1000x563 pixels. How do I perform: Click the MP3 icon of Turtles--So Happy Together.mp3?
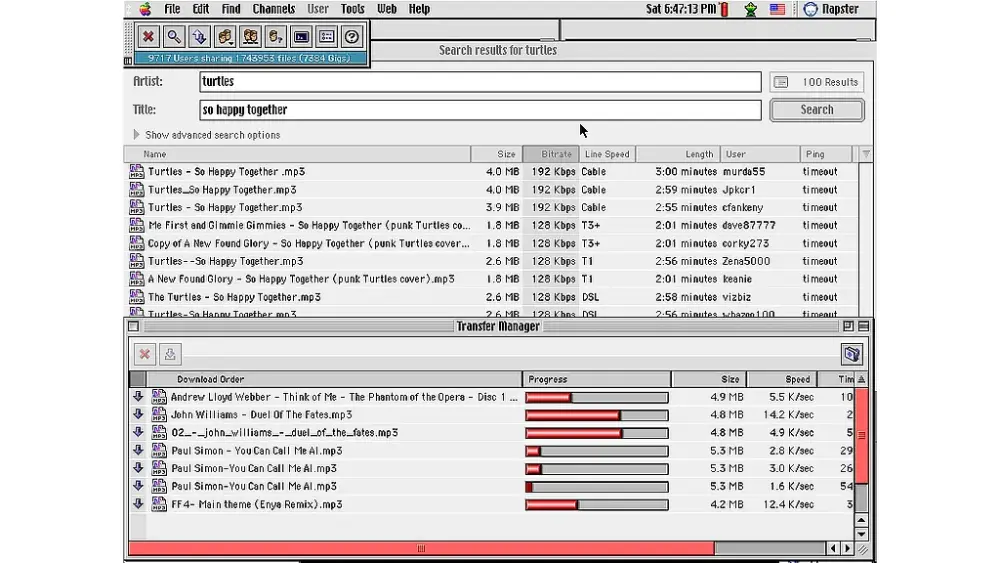click(136, 261)
